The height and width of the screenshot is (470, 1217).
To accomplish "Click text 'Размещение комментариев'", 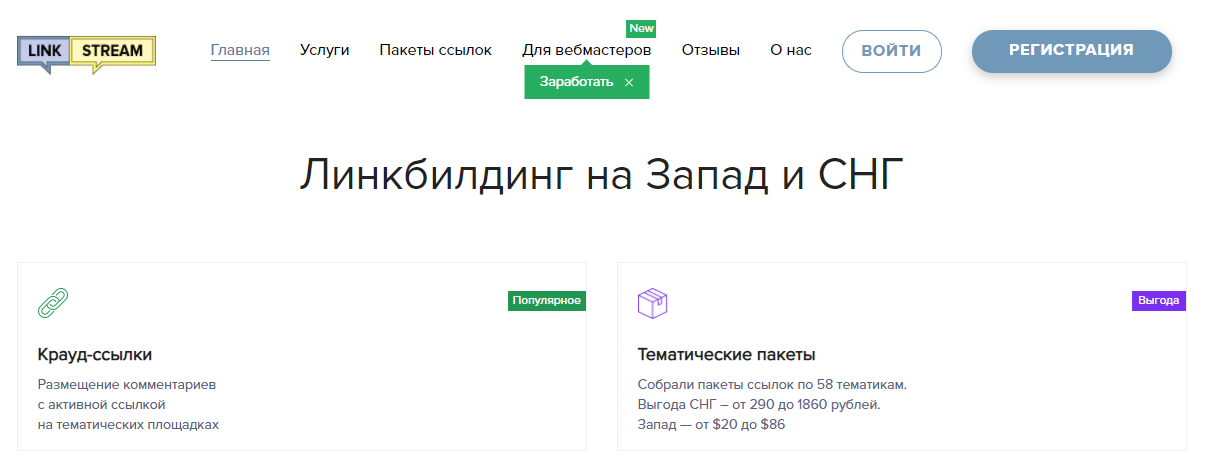I will pos(127,384).
